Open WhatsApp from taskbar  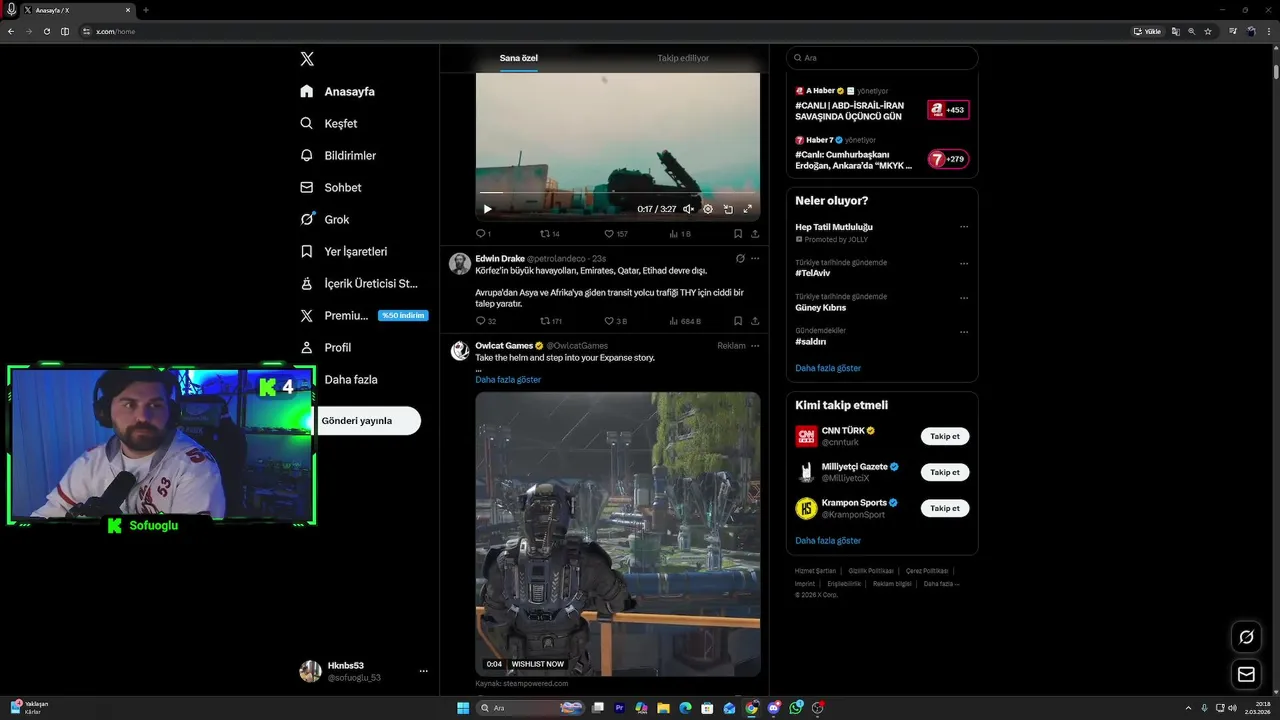795,708
